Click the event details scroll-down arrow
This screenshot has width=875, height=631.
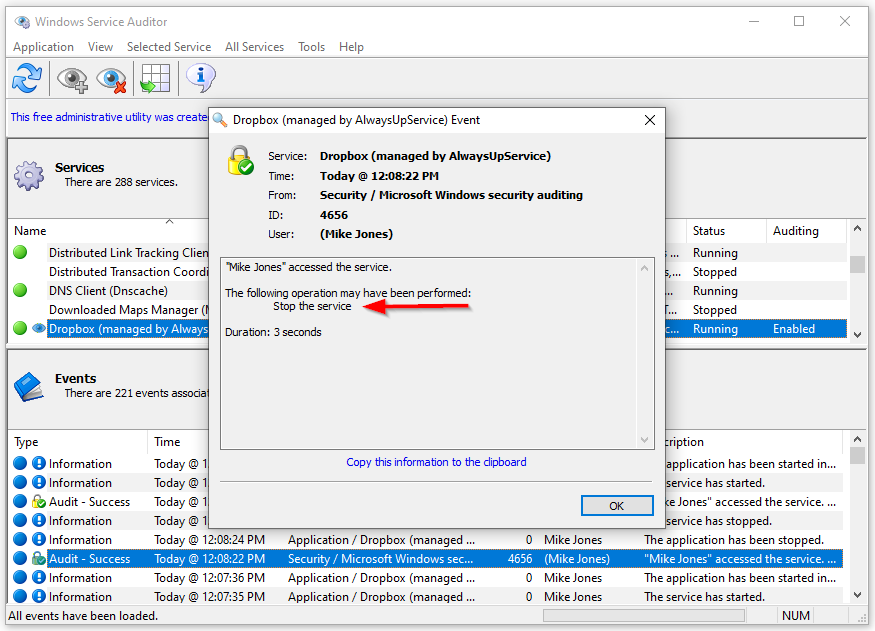pyautogui.click(x=645, y=440)
